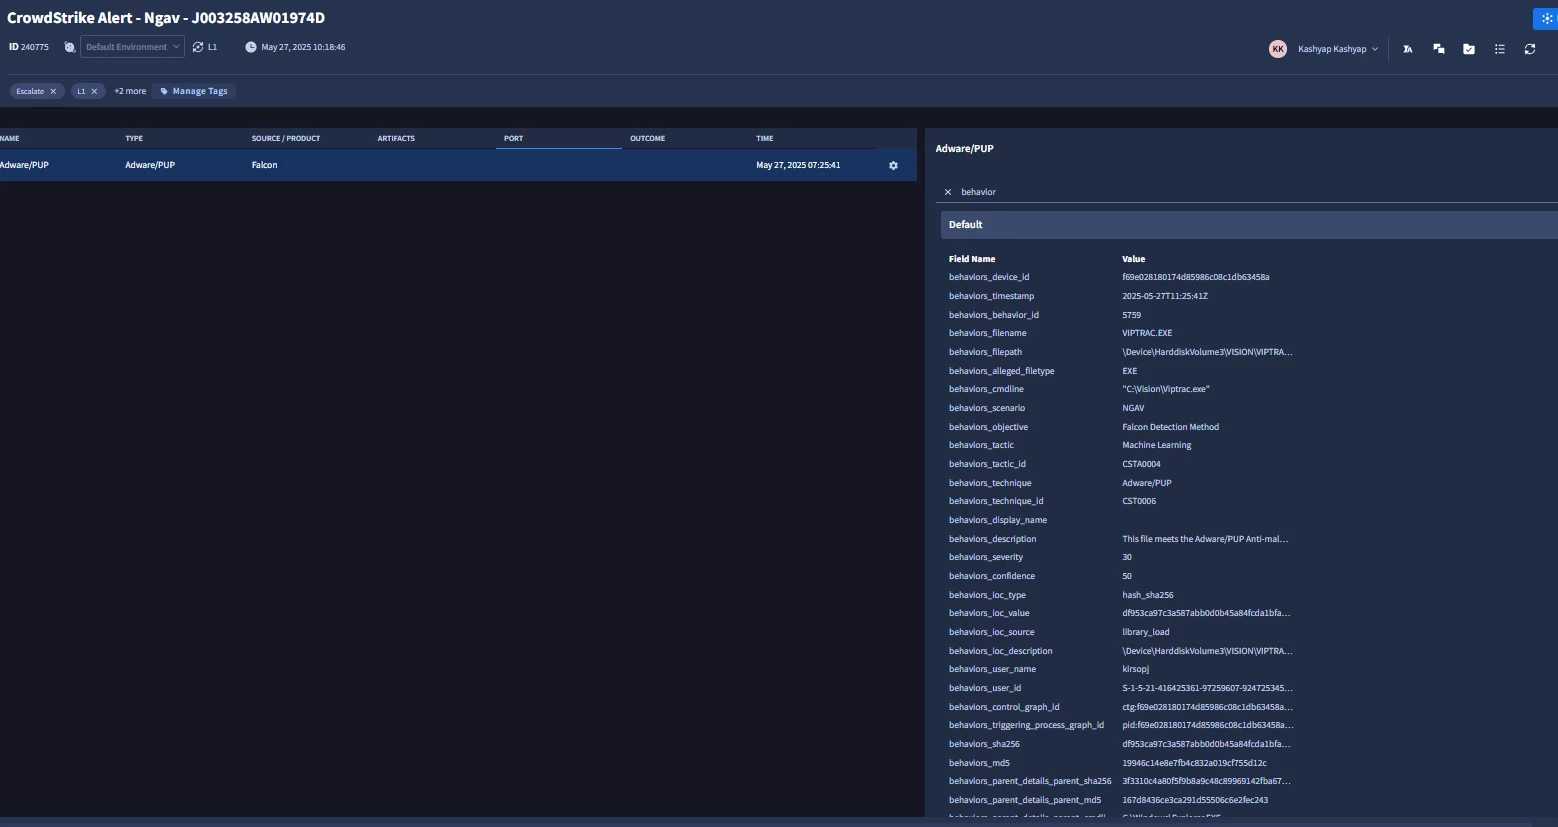Sort by PORT column header

pyautogui.click(x=513, y=139)
